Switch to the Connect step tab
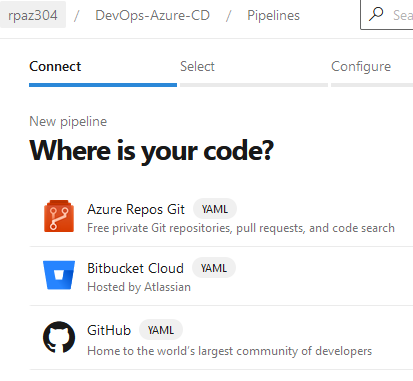The image size is (413, 381). [x=103, y=72]
